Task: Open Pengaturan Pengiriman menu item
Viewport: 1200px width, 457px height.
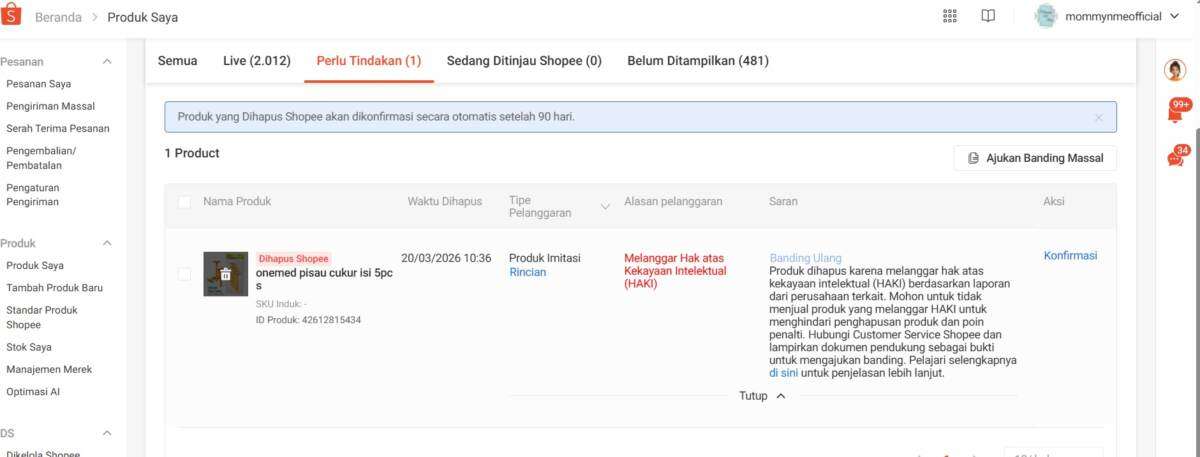Action: (33, 194)
